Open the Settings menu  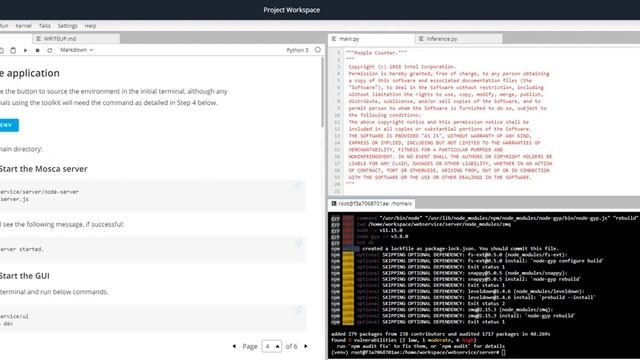67,26
